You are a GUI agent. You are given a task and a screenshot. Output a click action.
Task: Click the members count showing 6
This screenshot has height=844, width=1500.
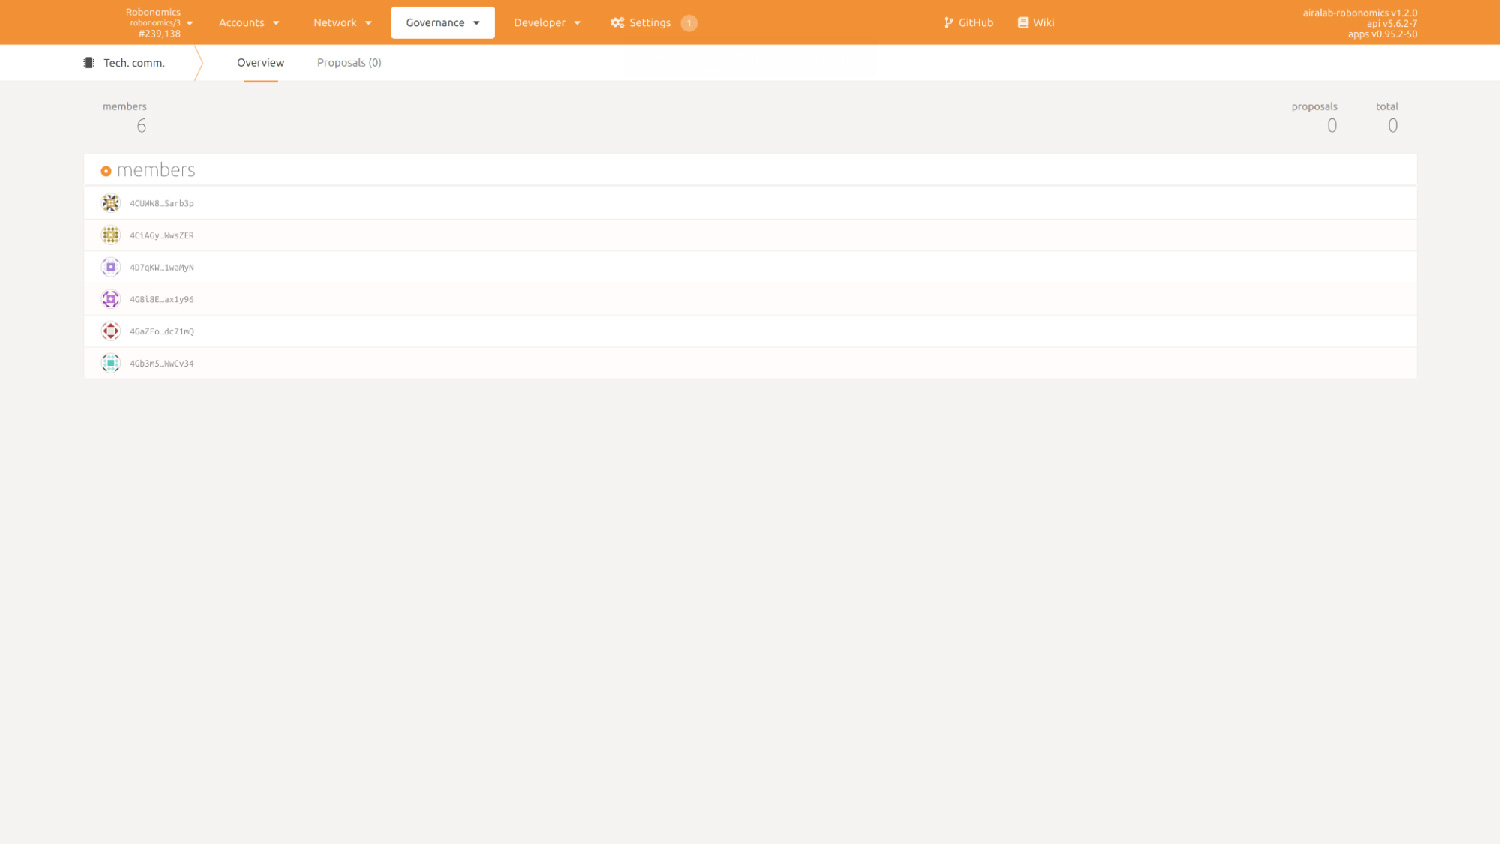coord(141,125)
